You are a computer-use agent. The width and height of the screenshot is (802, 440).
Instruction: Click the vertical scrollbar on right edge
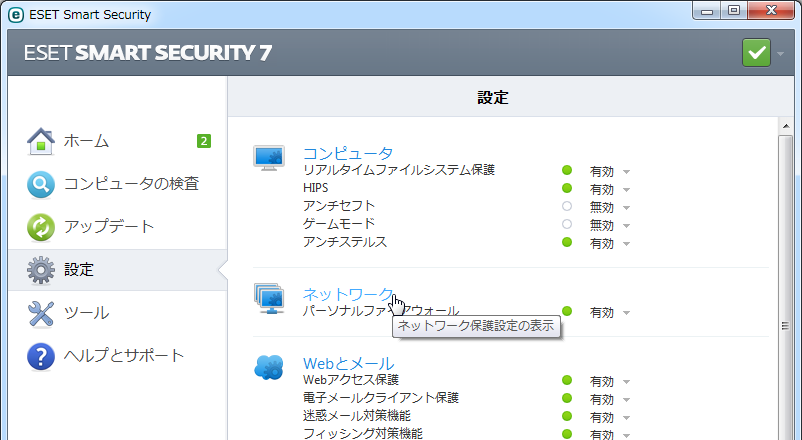click(x=786, y=280)
